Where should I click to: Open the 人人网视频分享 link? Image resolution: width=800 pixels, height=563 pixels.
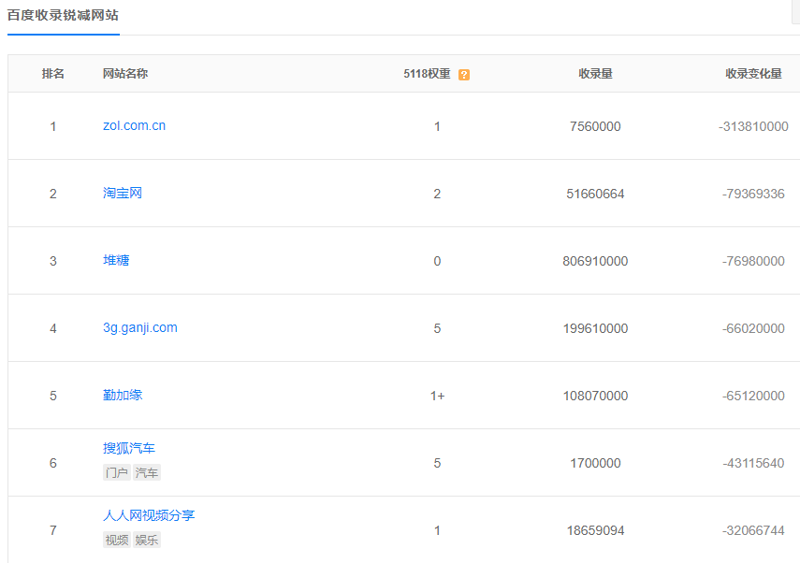point(149,516)
